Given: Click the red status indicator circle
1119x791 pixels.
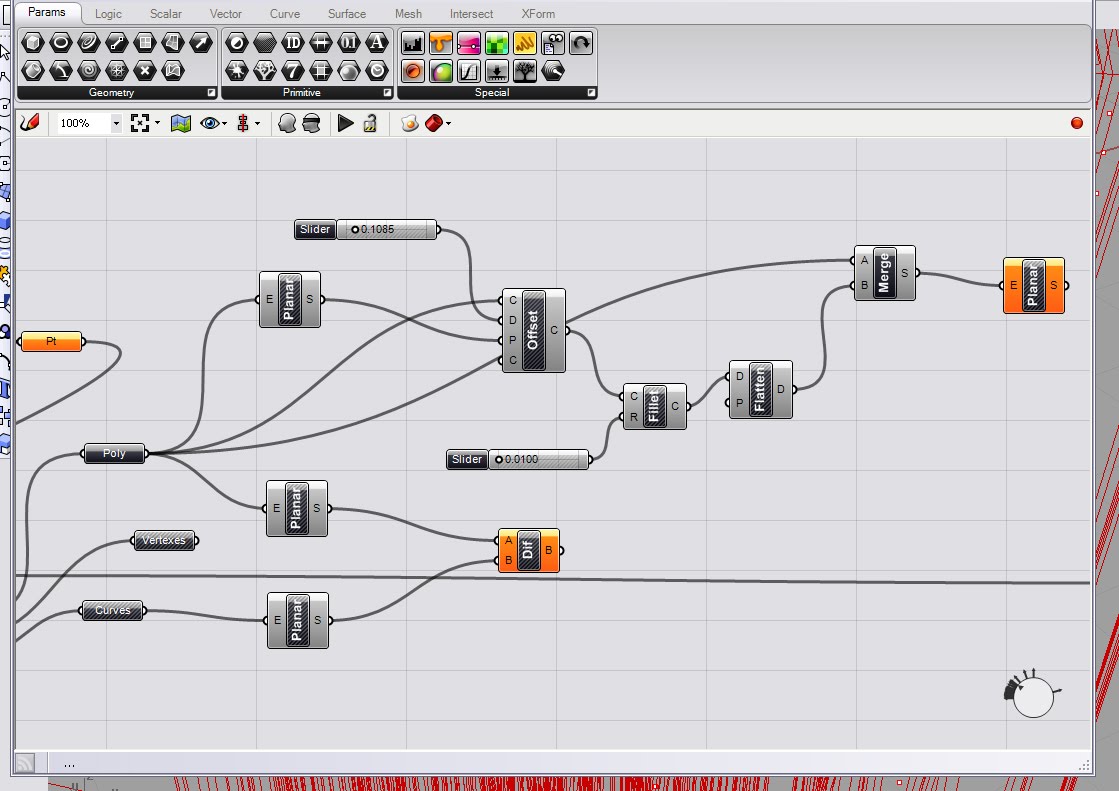Looking at the screenshot, I should tap(1077, 123).
